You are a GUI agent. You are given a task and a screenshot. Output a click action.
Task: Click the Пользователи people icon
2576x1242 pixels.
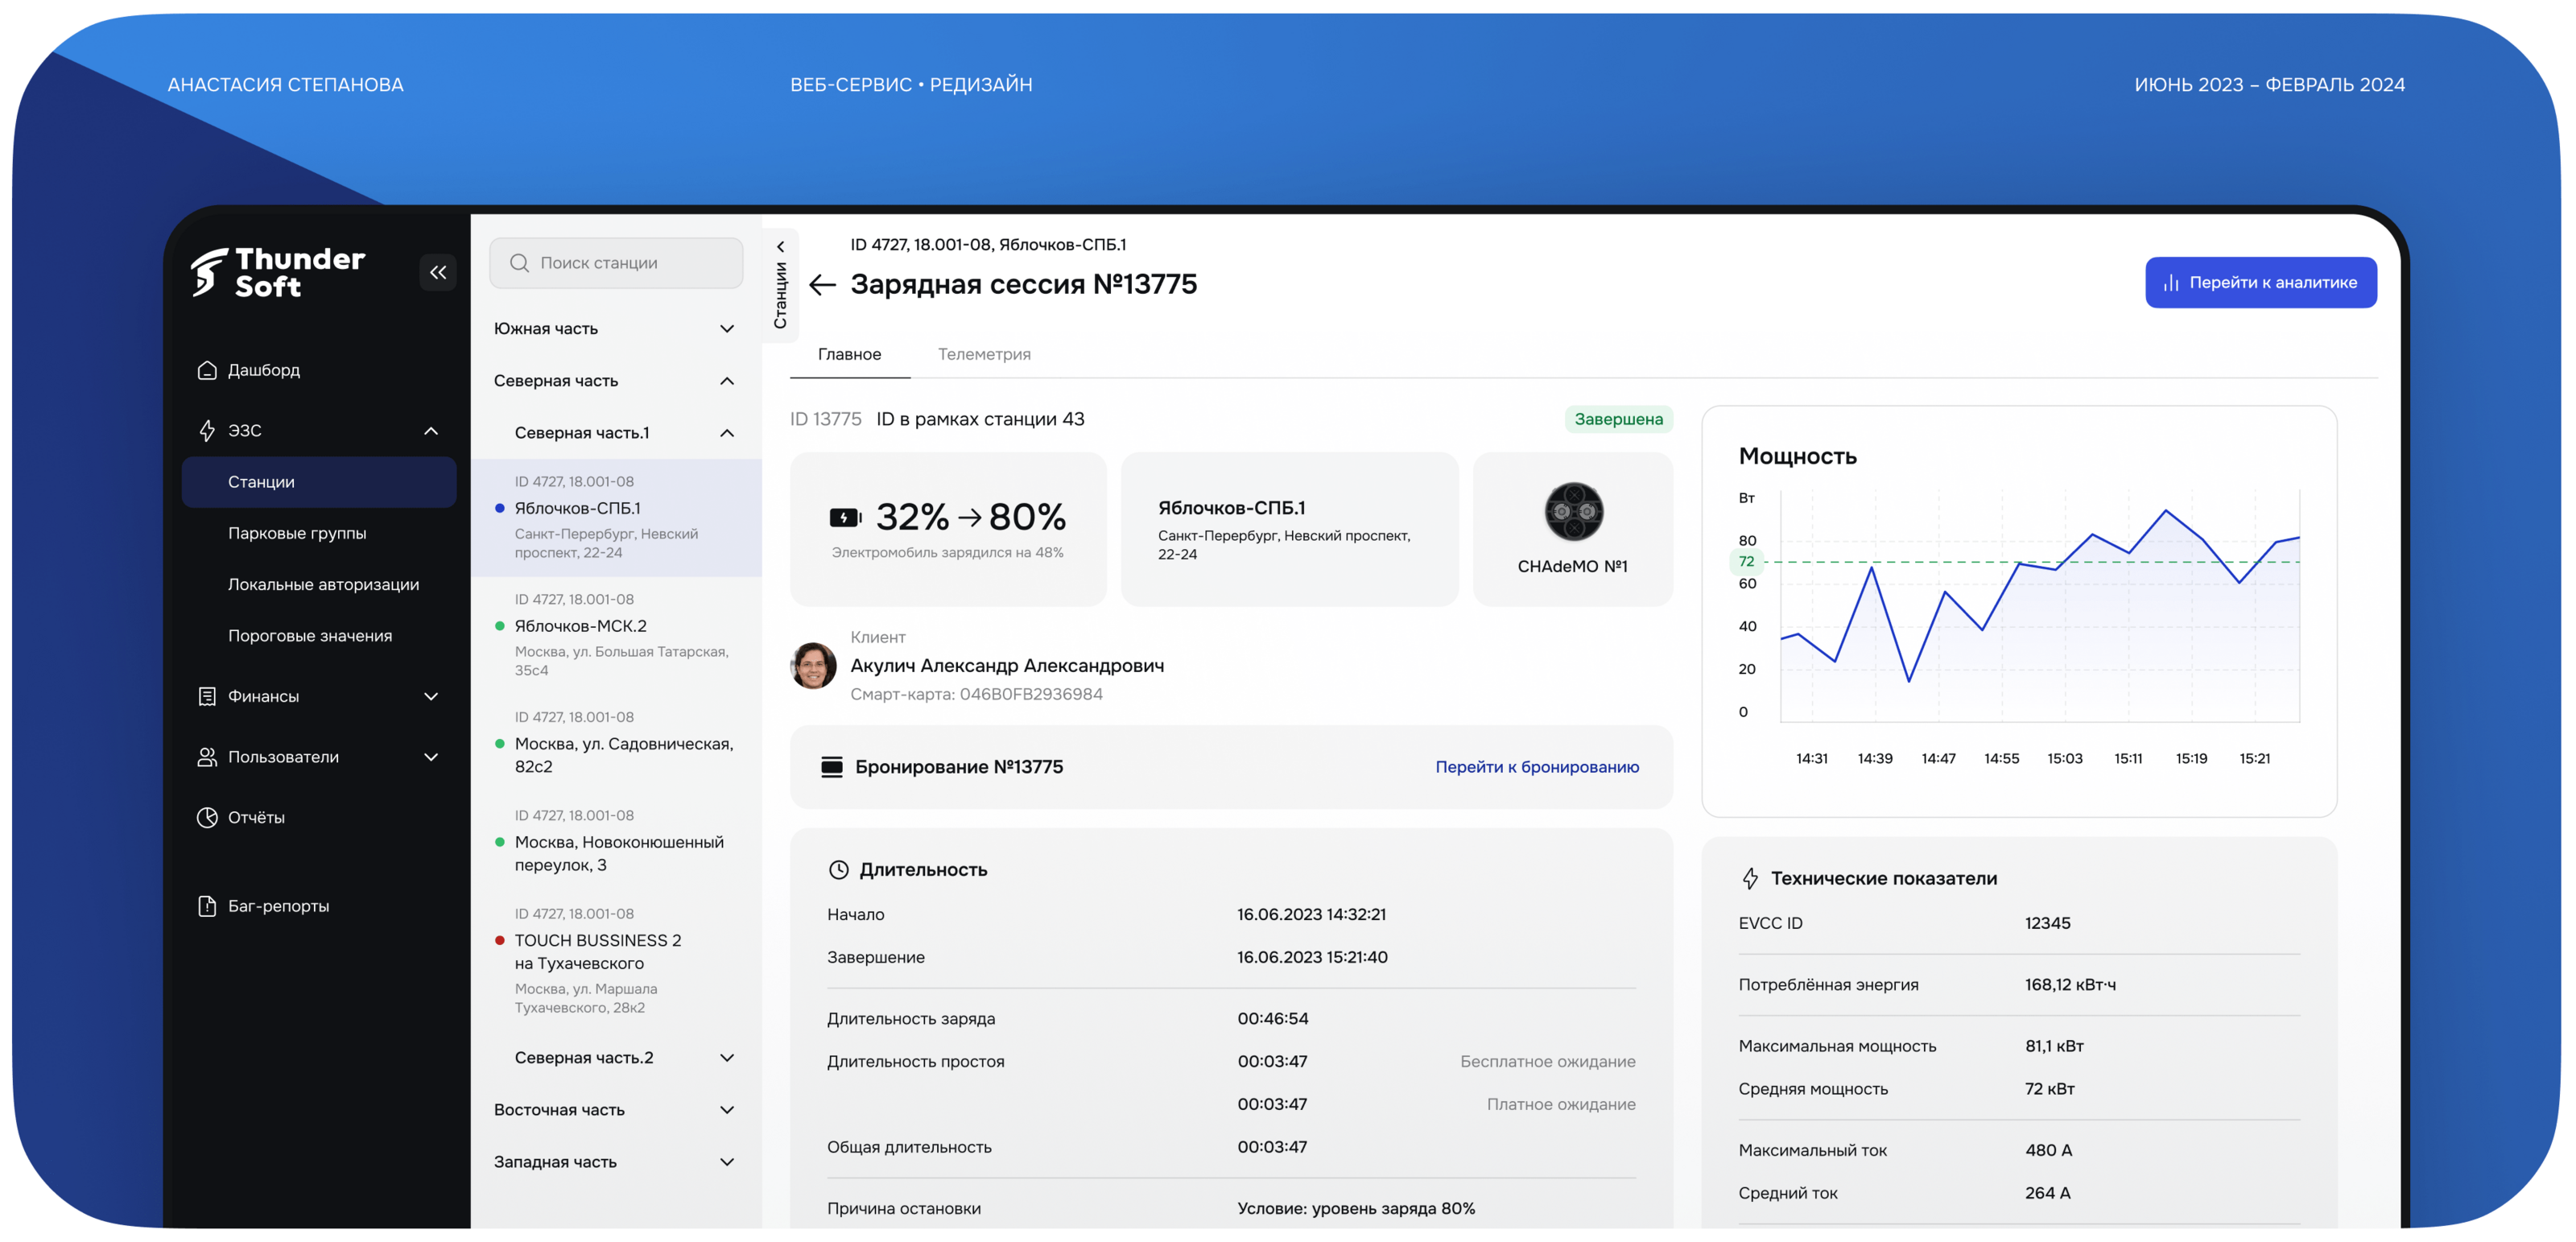pyautogui.click(x=207, y=757)
